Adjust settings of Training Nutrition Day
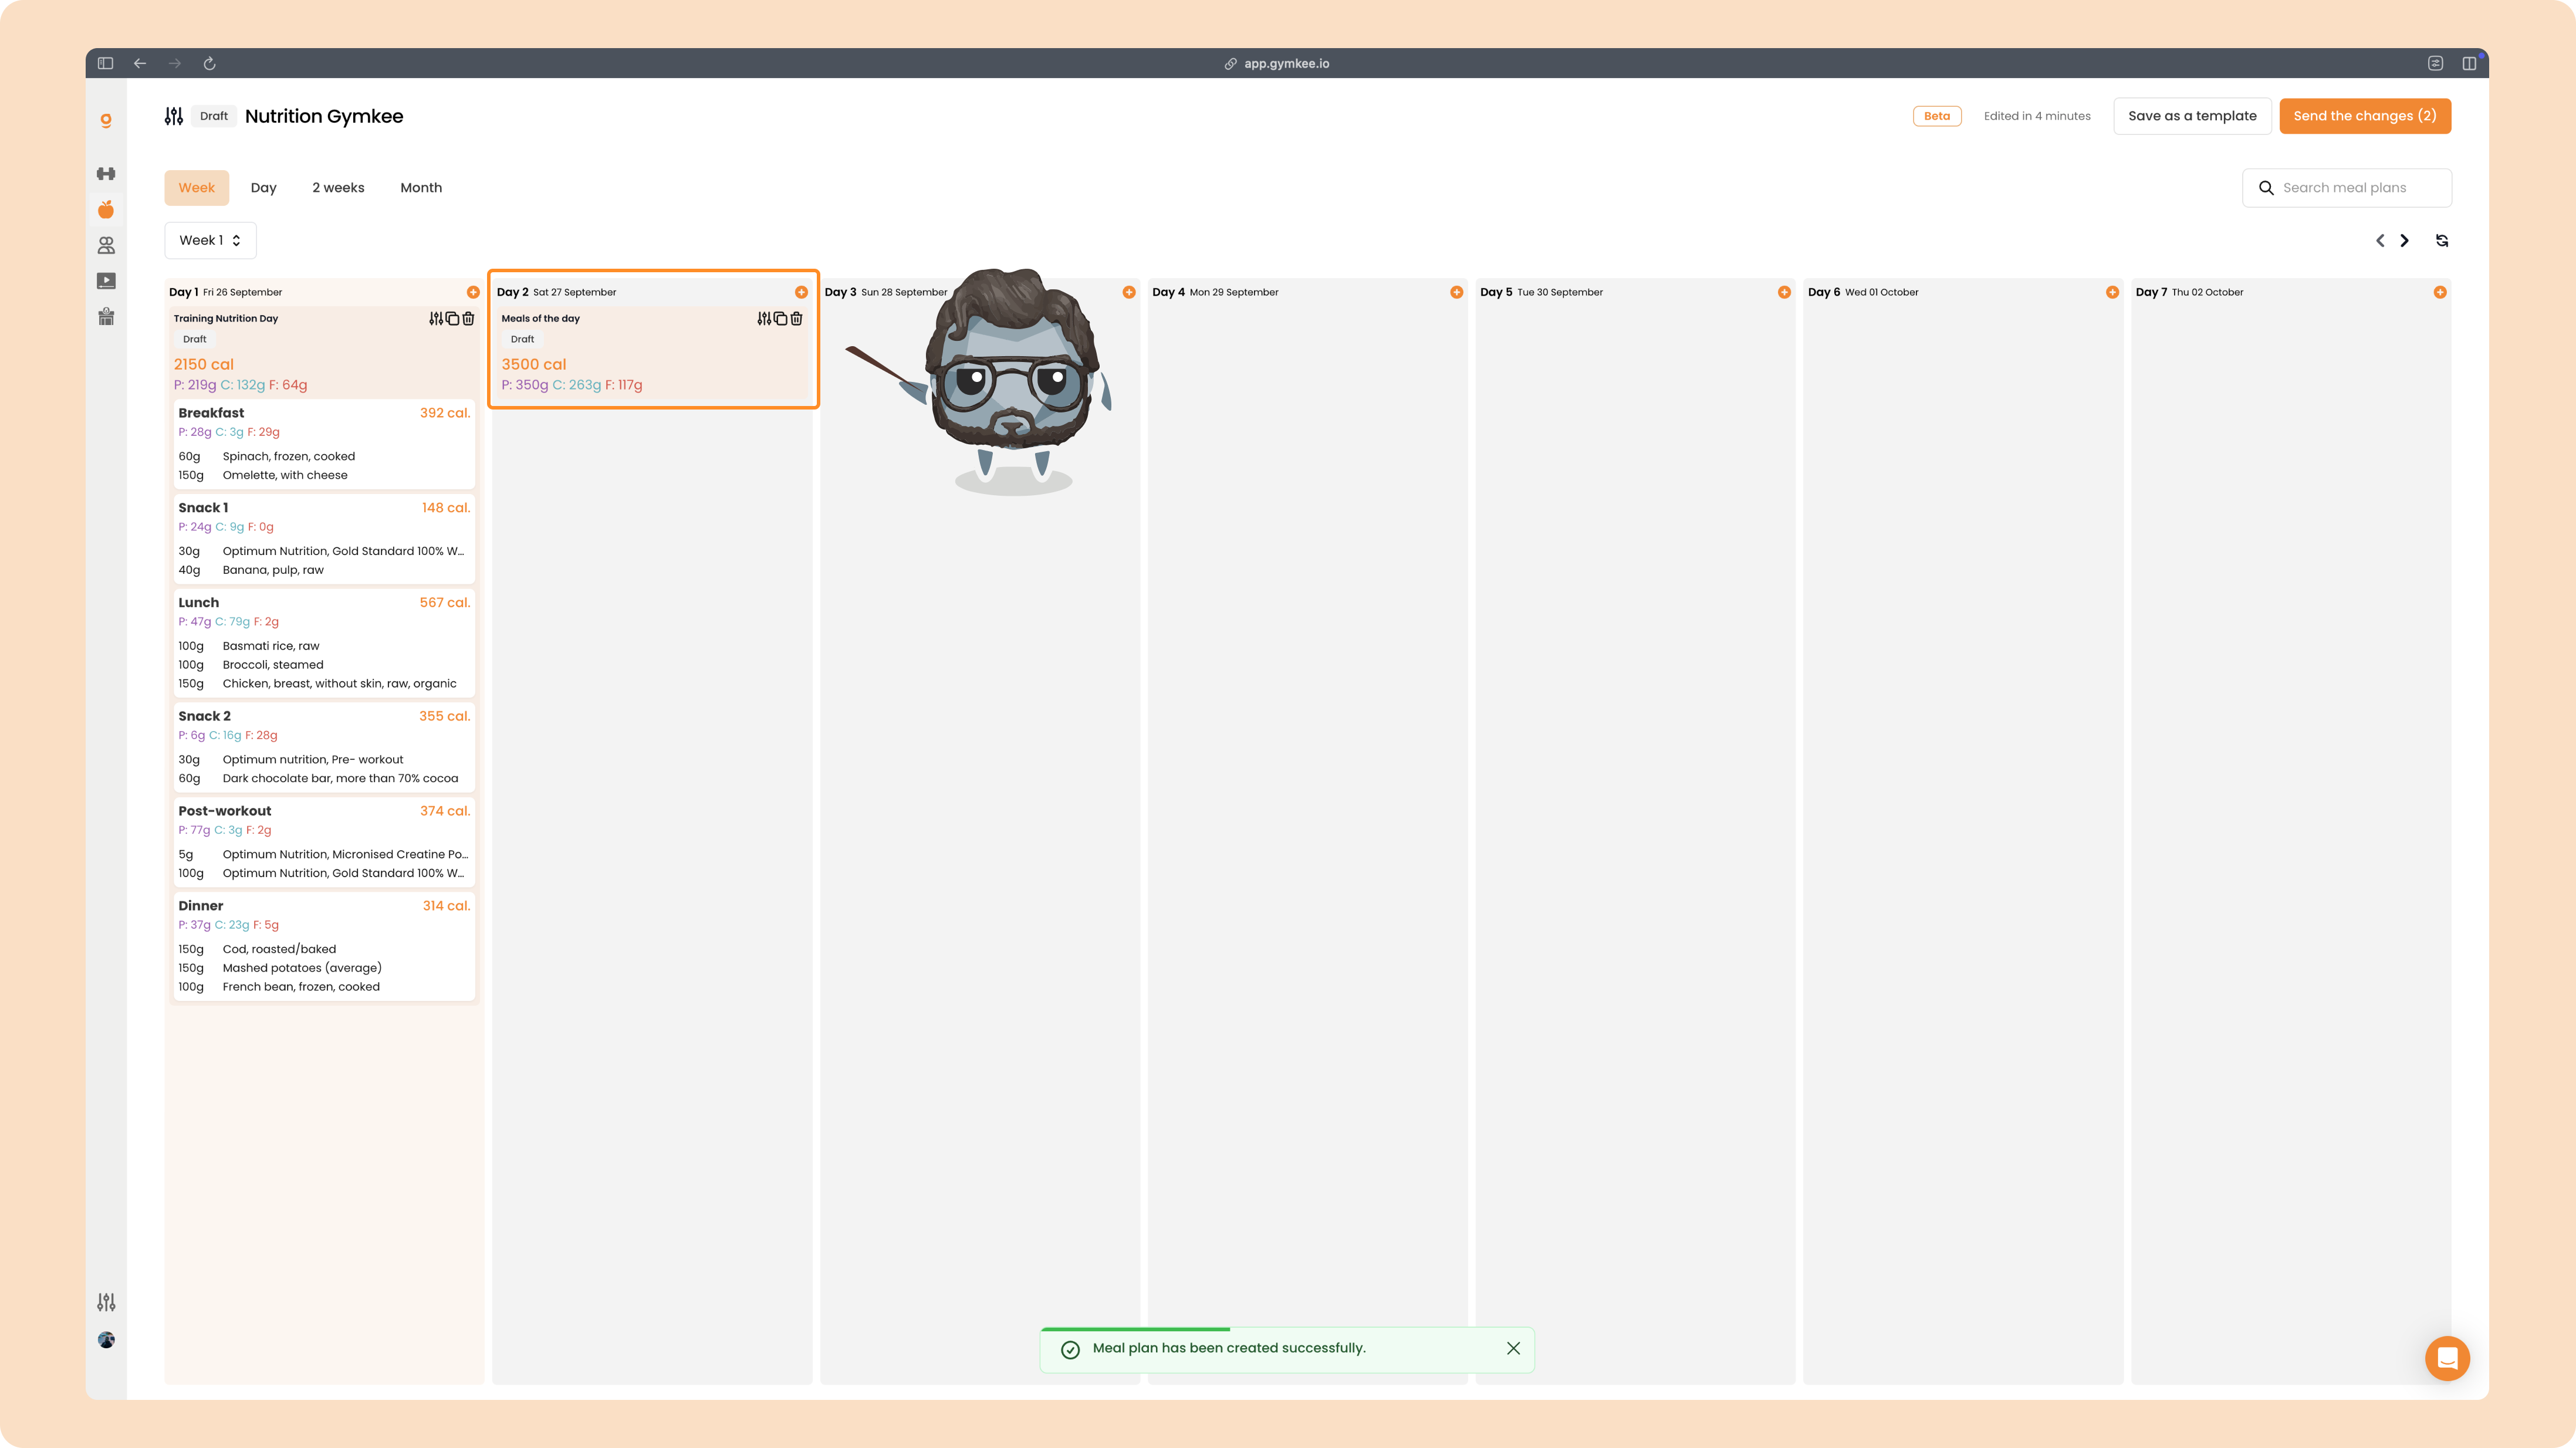The height and width of the screenshot is (1448, 2576). [436, 318]
